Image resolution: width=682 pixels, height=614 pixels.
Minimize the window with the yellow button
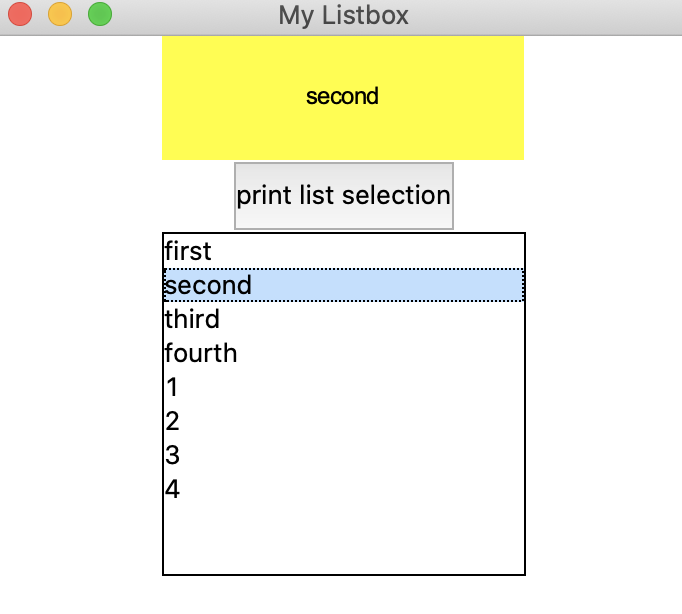coord(60,15)
